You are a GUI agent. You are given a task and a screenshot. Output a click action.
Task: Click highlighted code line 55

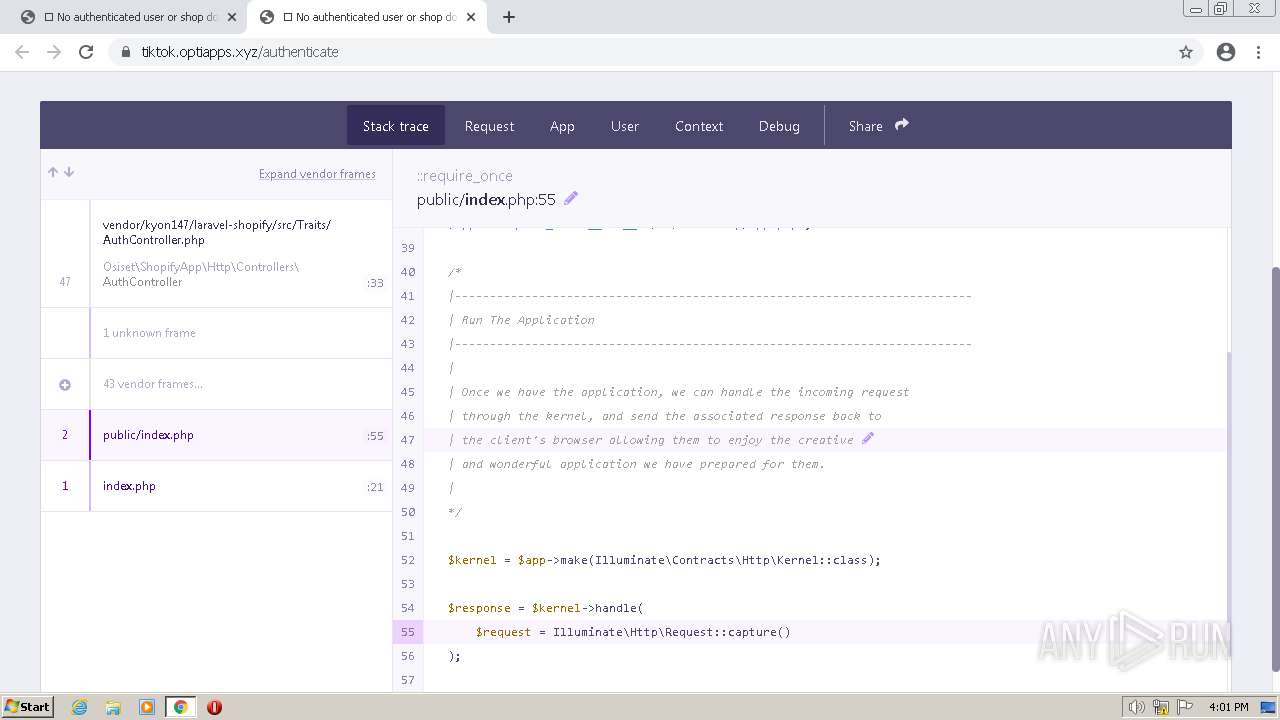(809, 632)
